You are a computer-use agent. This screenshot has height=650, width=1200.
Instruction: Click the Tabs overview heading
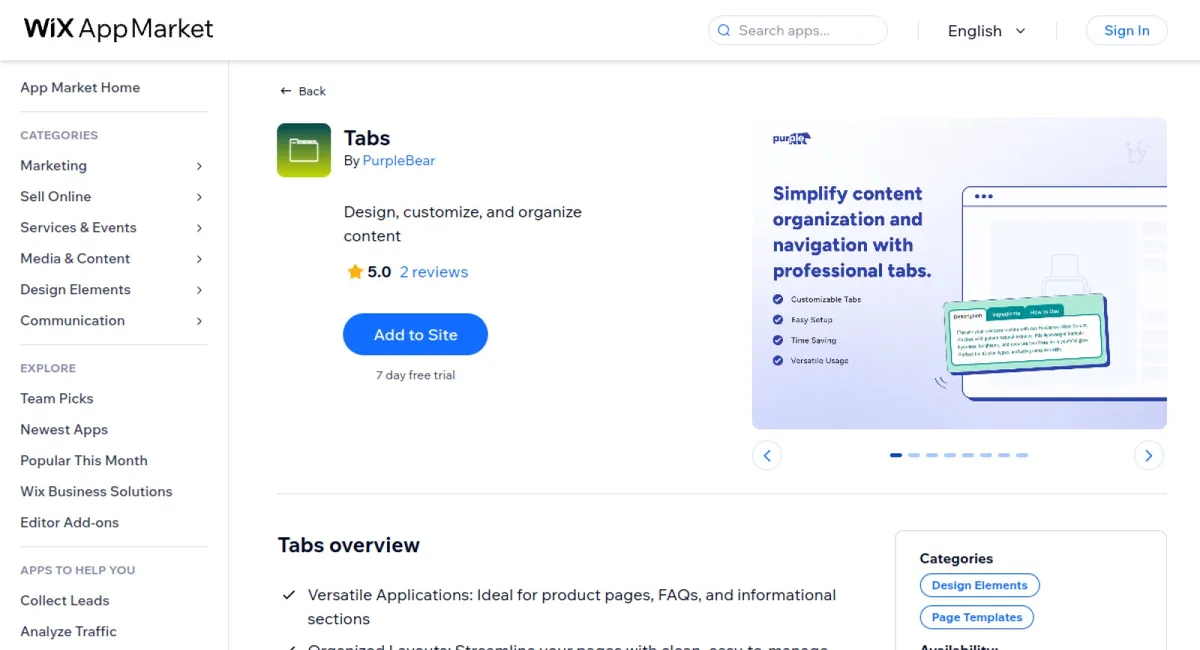(349, 545)
